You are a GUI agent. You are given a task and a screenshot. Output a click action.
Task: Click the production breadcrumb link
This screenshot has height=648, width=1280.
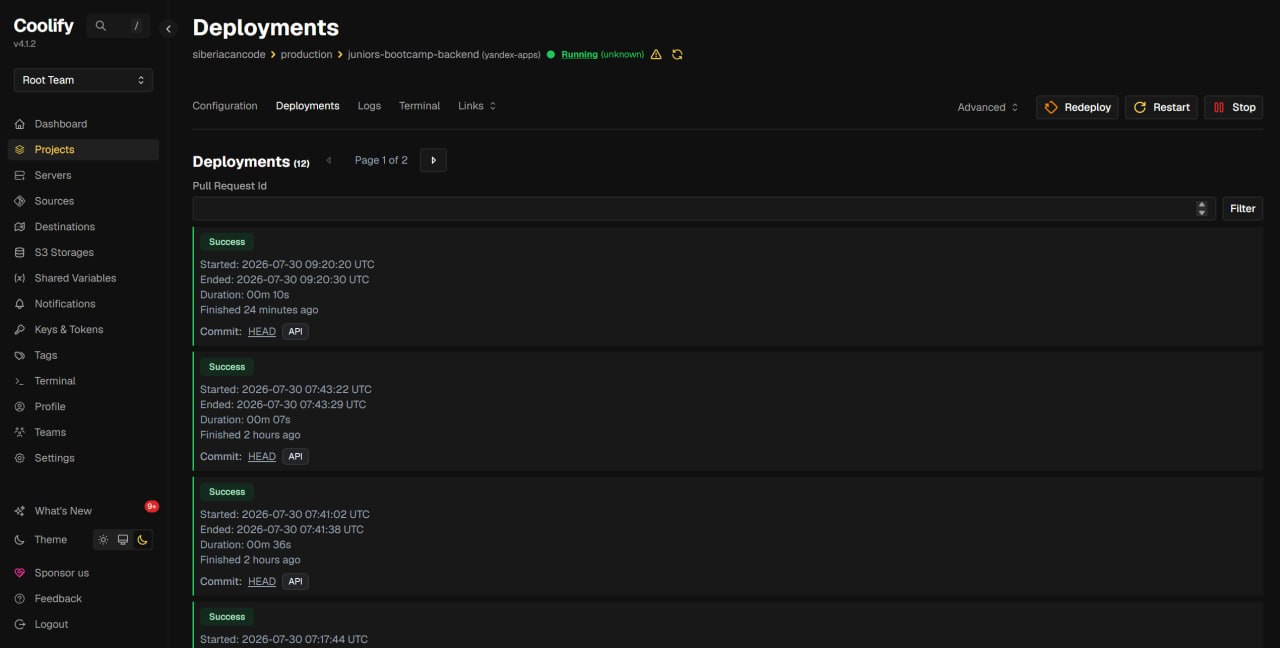306,55
